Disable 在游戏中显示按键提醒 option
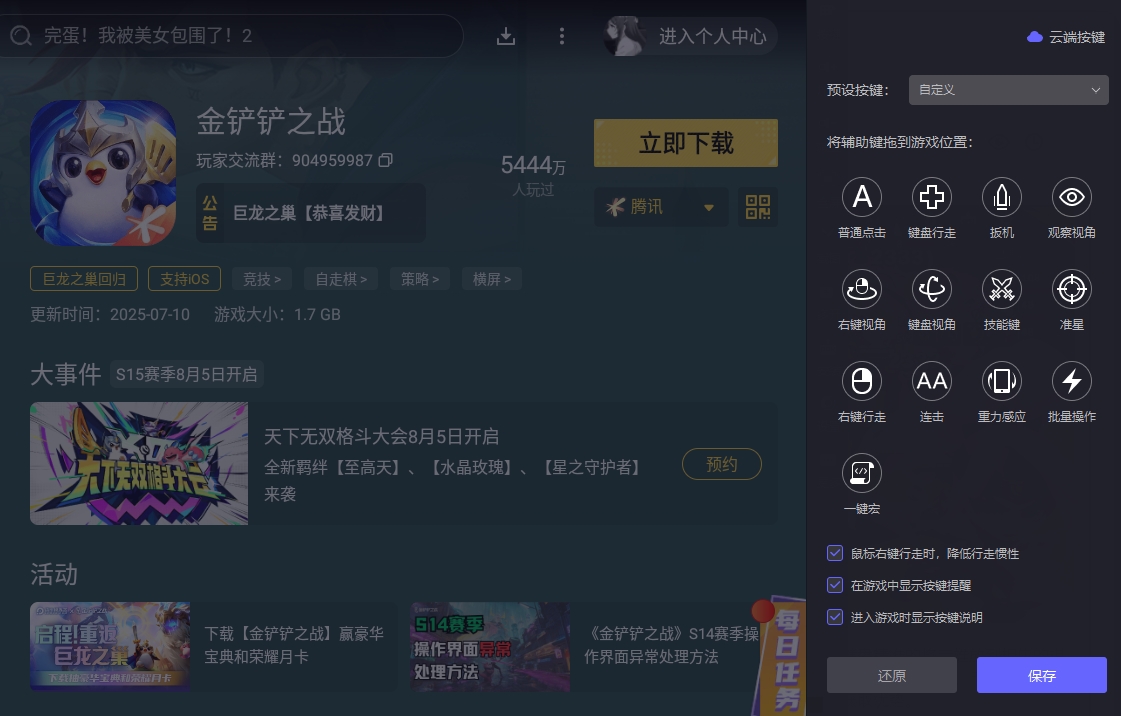 [x=835, y=585]
